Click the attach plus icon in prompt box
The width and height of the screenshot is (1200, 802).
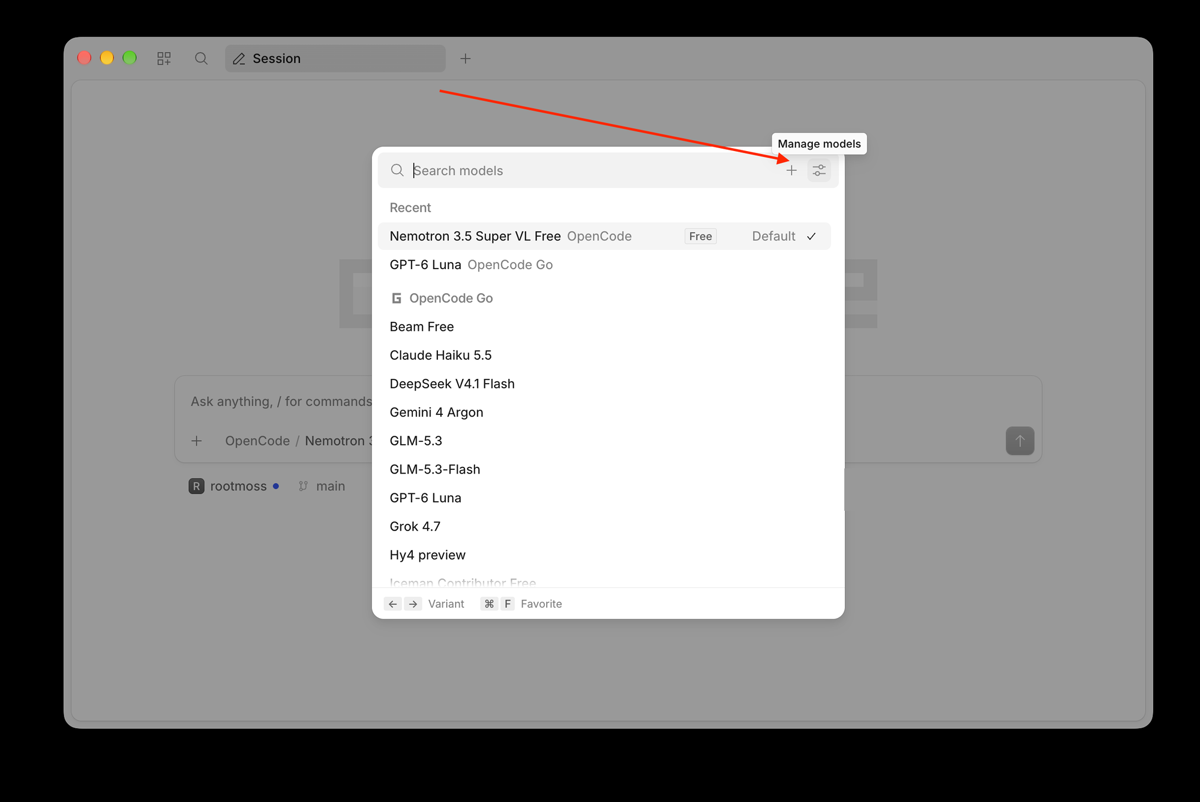click(x=197, y=441)
